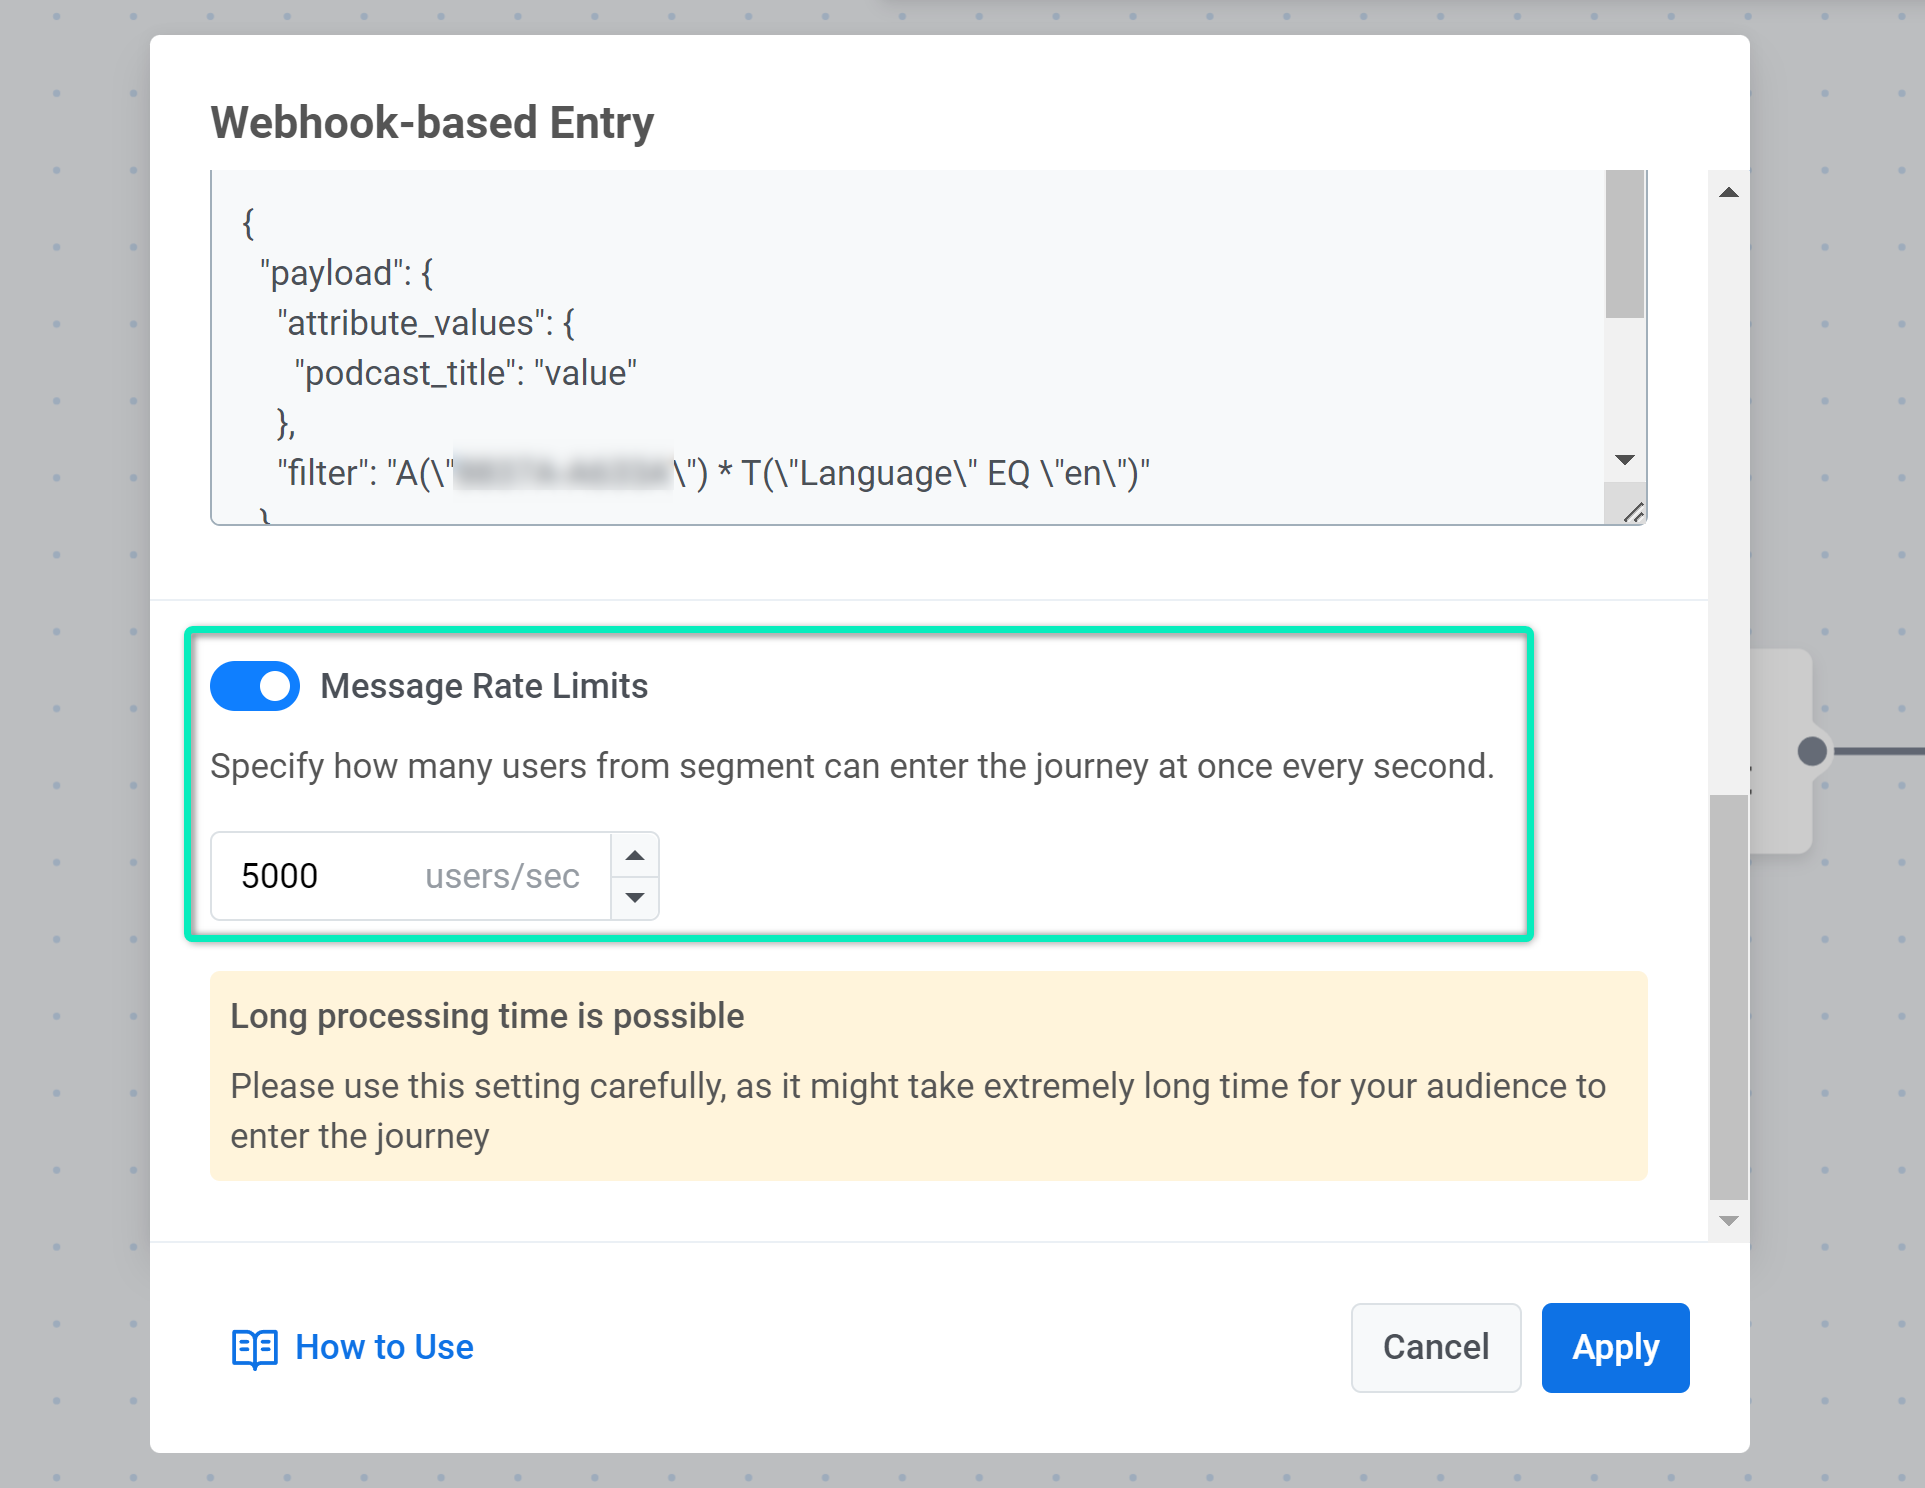Click the Webhook-based Entry heading

click(432, 123)
